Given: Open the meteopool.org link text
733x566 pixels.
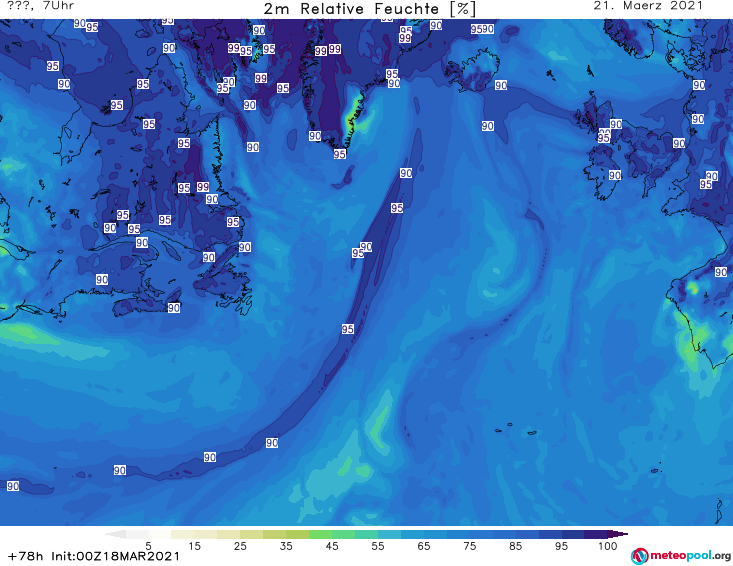Looking at the screenshot, I should click(x=690, y=556).
